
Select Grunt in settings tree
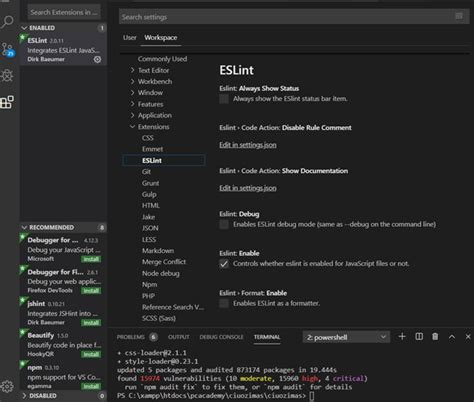tap(150, 183)
